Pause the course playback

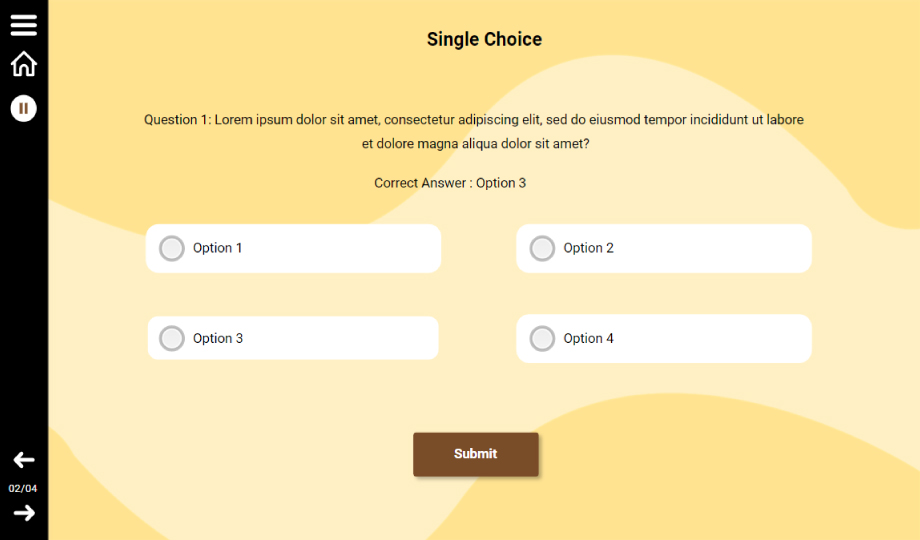[24, 108]
